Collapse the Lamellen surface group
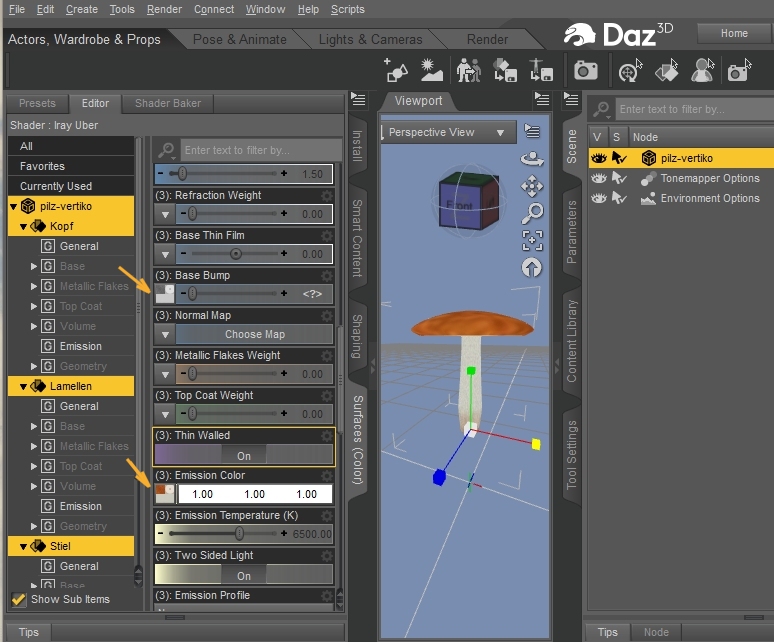 click(23, 386)
